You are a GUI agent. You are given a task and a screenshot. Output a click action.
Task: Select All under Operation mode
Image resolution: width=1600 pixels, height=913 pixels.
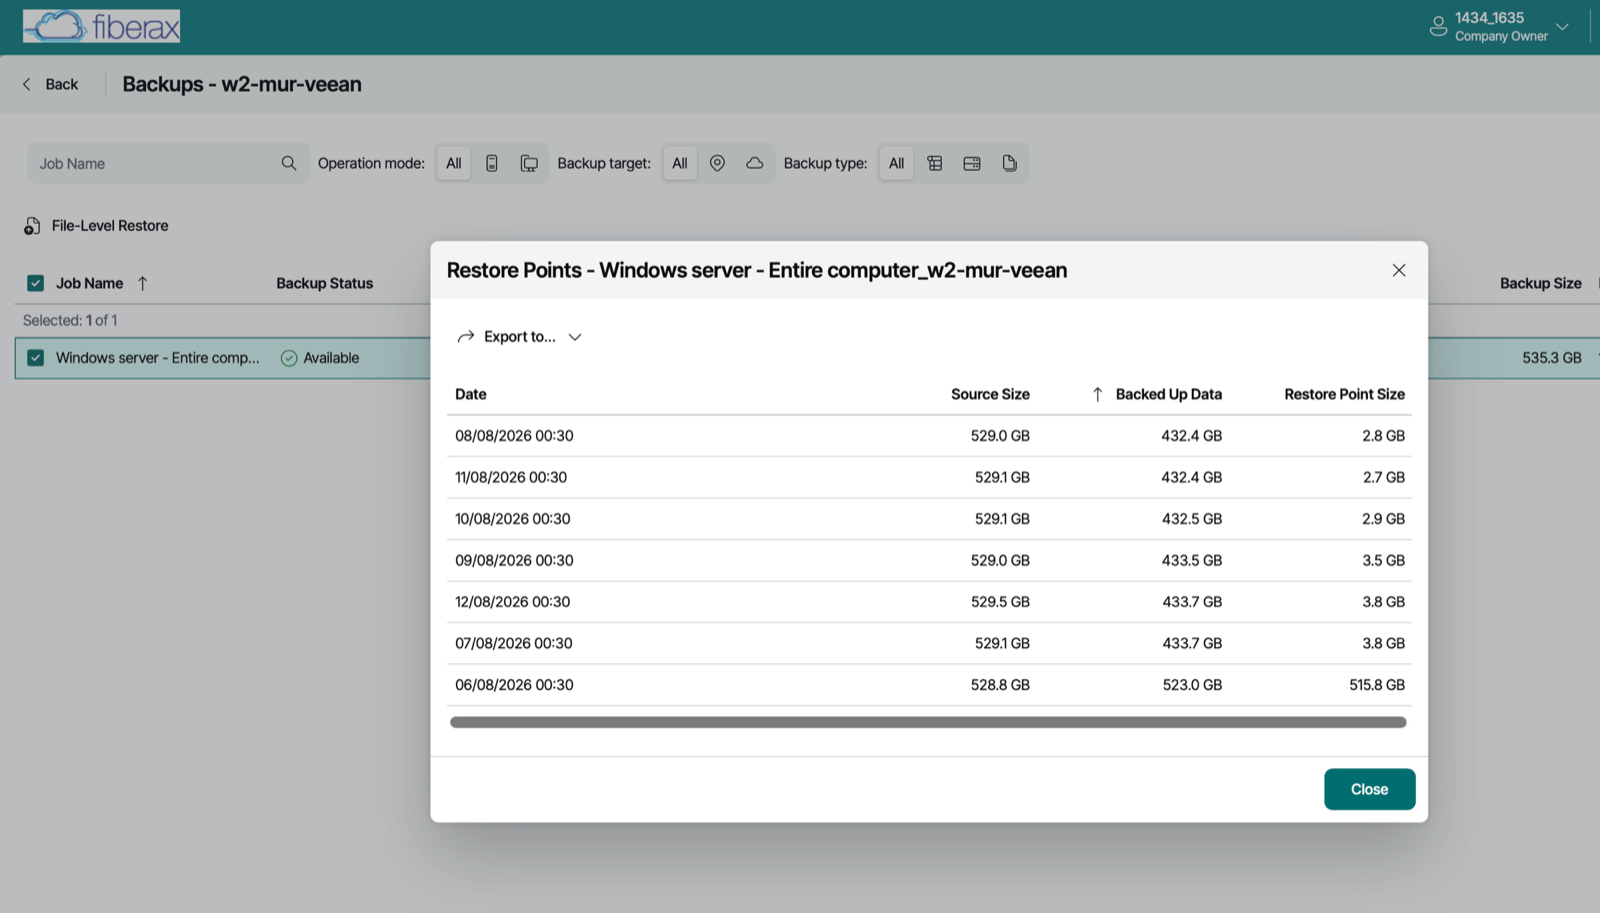point(454,163)
